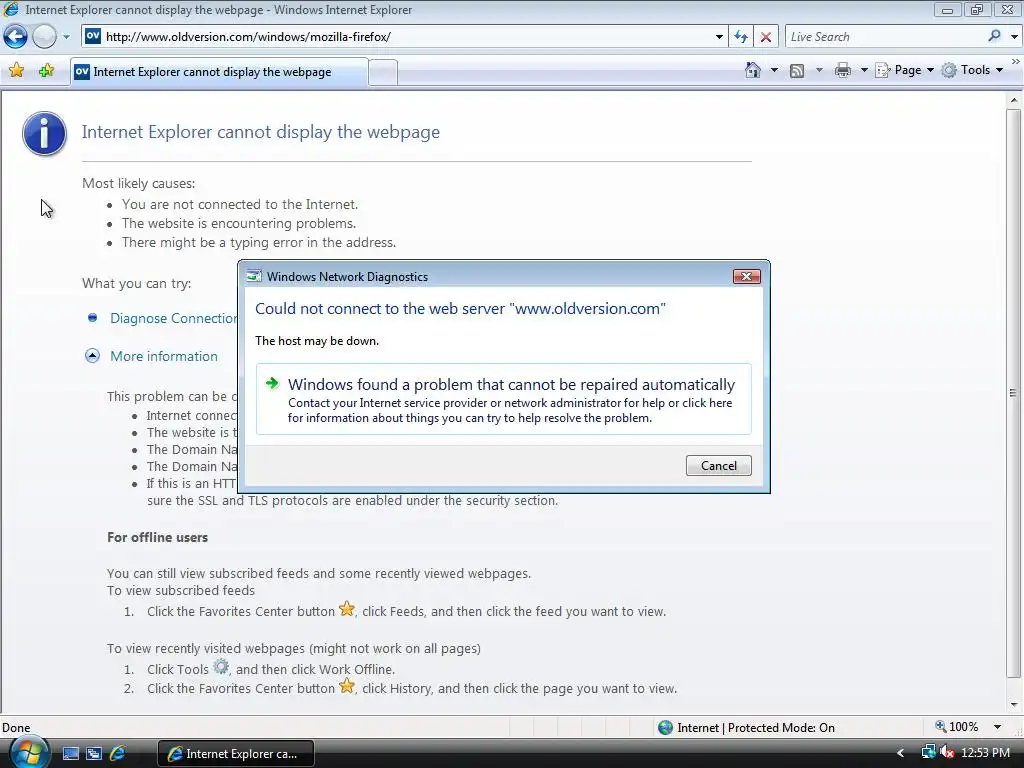Click the Add to Favorites icon

click(x=46, y=71)
